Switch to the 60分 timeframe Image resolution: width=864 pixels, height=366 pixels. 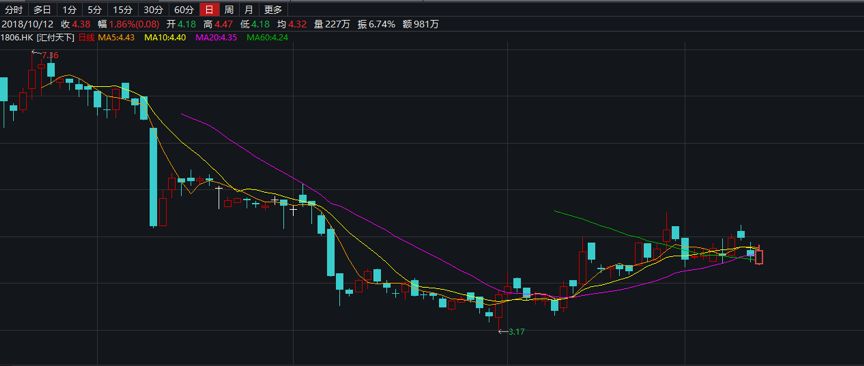click(183, 9)
